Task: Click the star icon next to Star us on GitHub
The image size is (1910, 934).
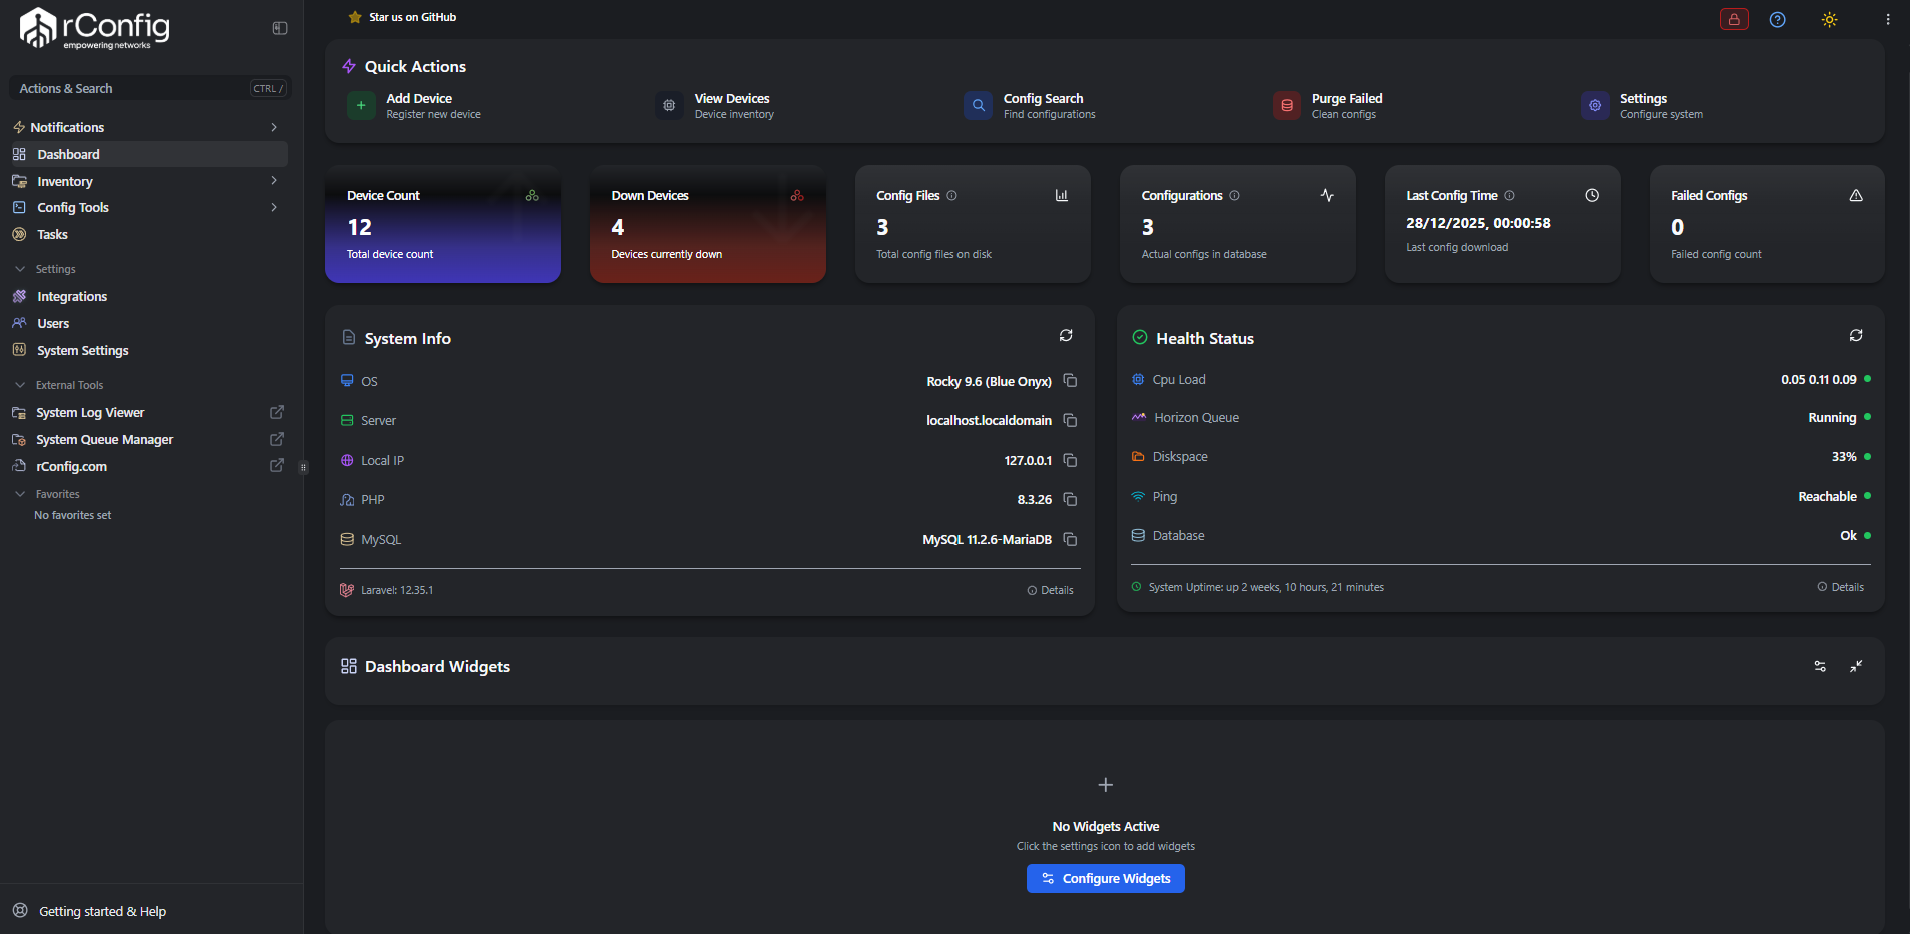Action: [355, 17]
